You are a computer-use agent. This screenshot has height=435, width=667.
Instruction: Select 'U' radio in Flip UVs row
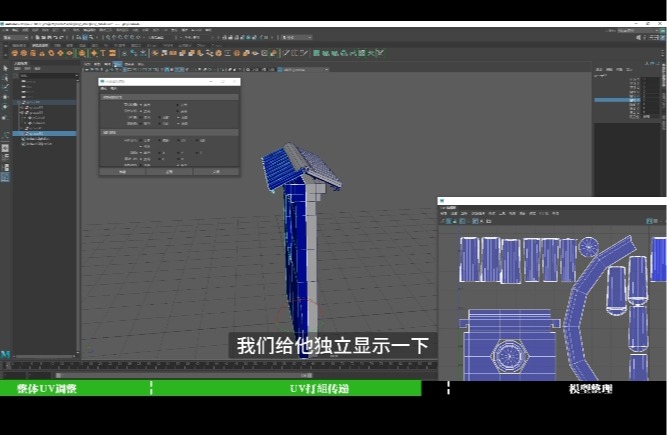pos(160,159)
